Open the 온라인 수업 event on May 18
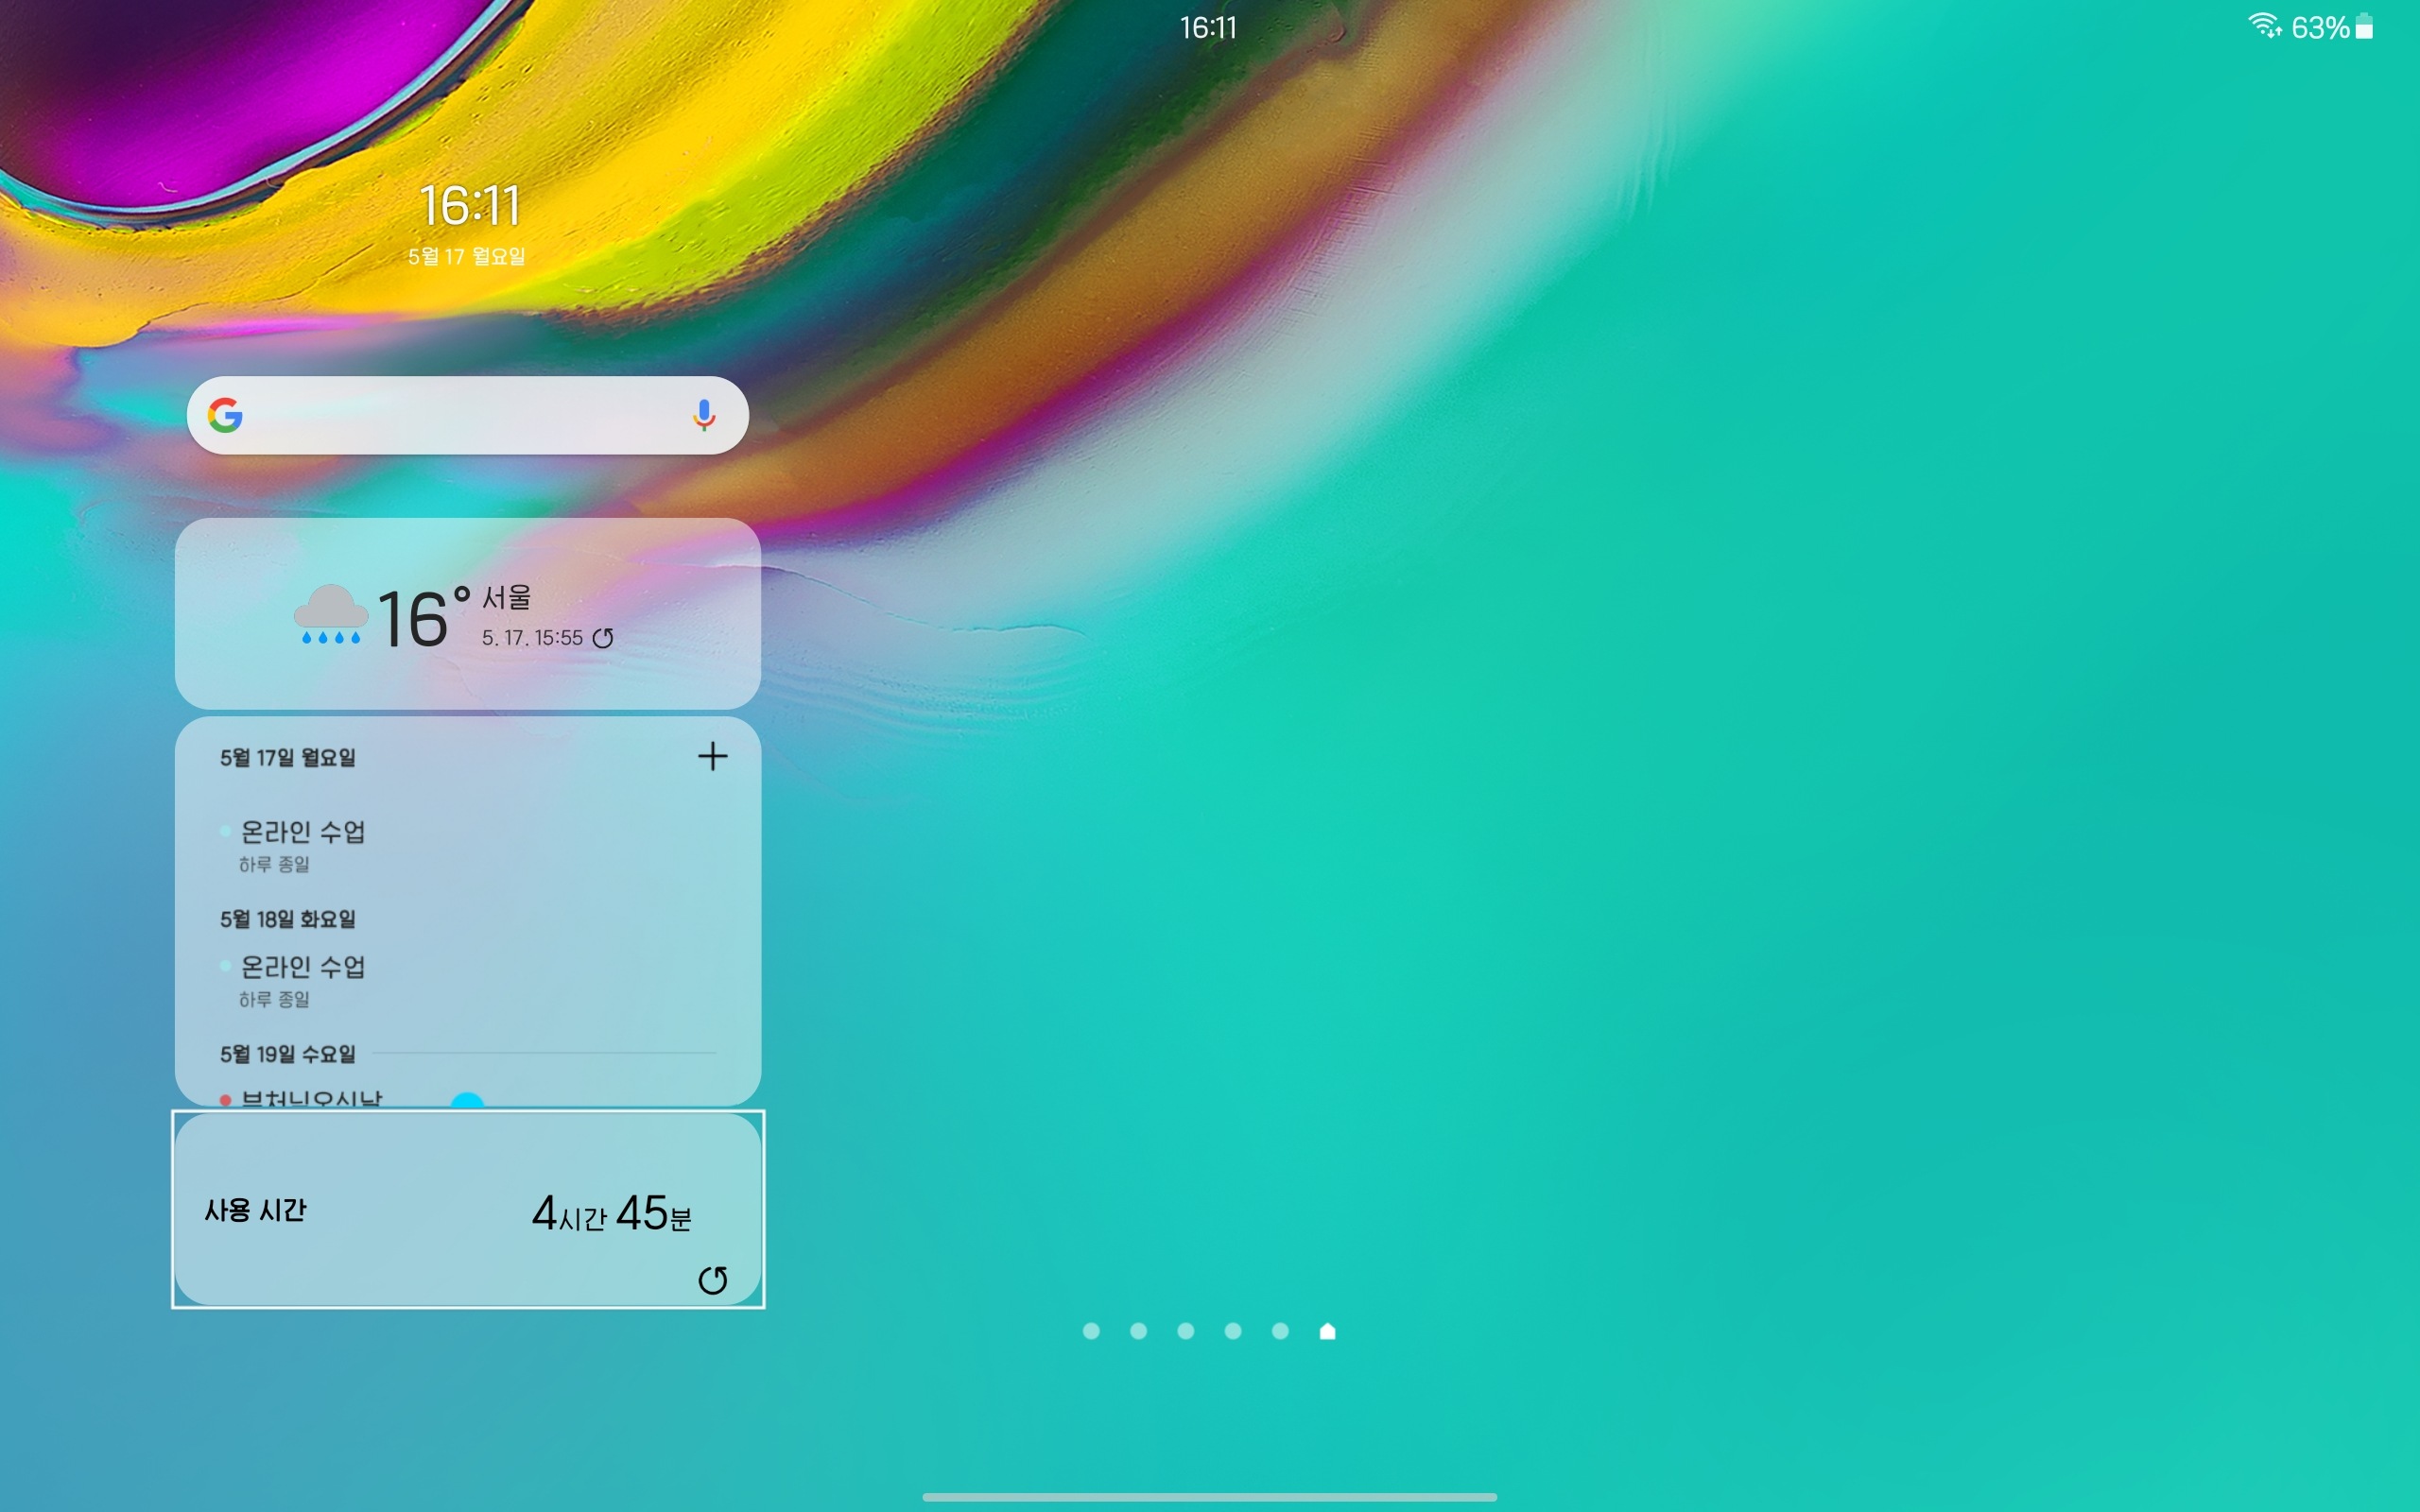 303,968
